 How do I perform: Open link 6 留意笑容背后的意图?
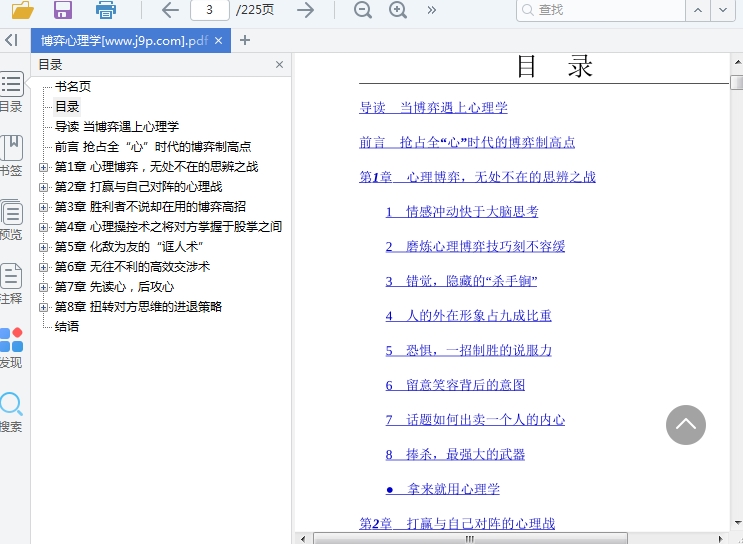tap(455, 385)
